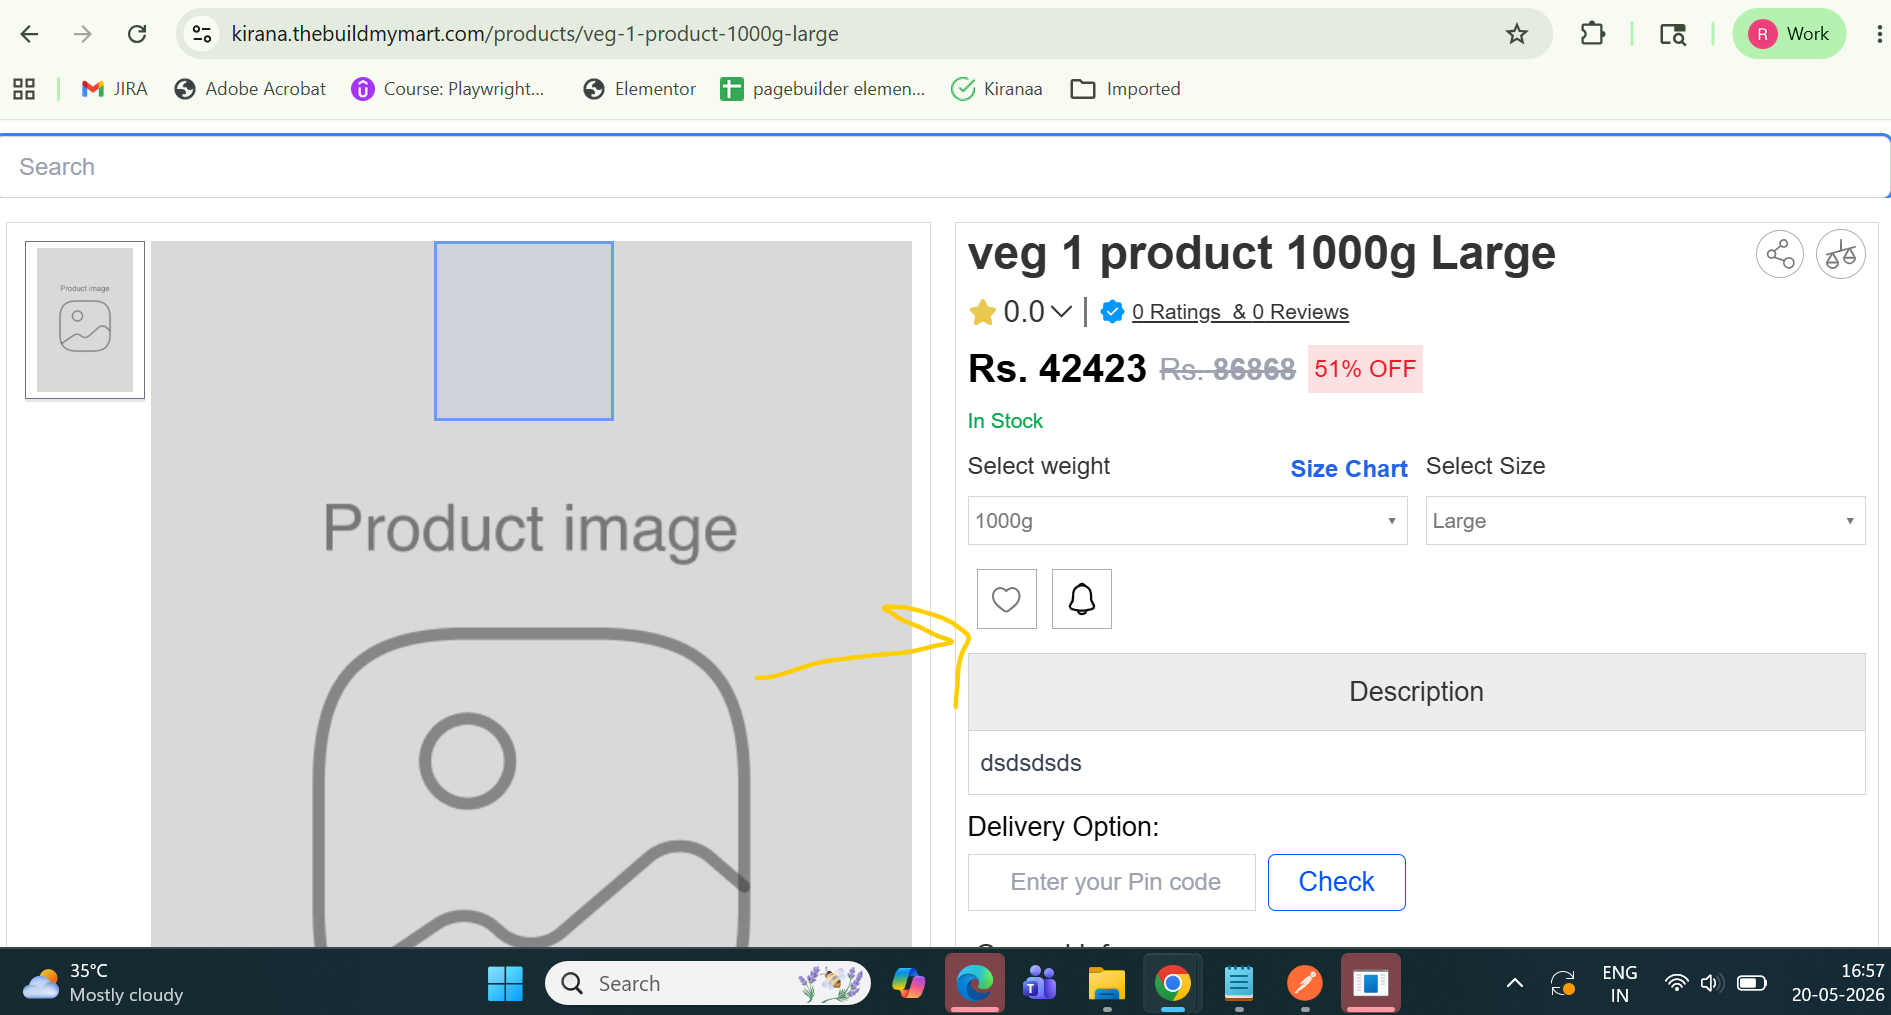
Task: Open Microsoft Edge from the taskbar
Action: coord(974,984)
